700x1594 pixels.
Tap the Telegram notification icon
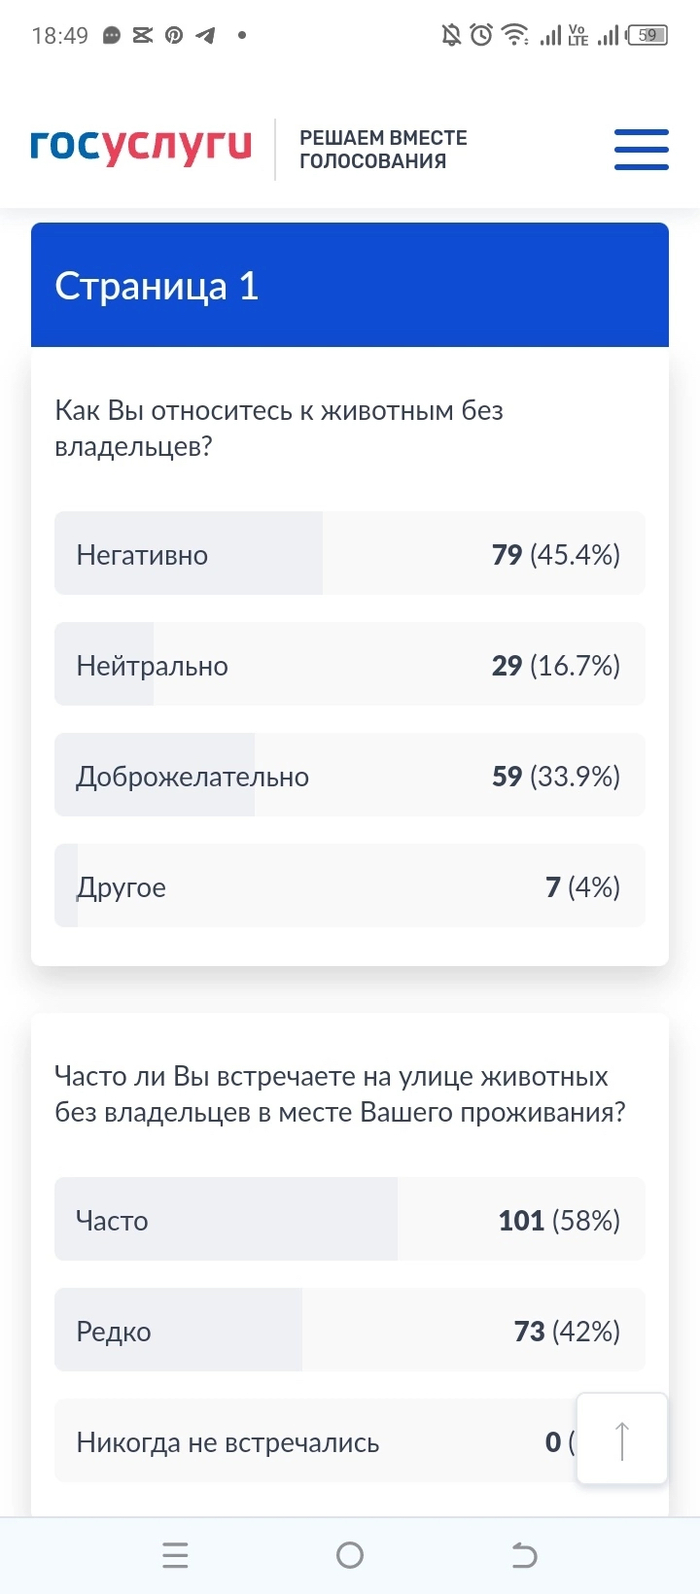206,36
